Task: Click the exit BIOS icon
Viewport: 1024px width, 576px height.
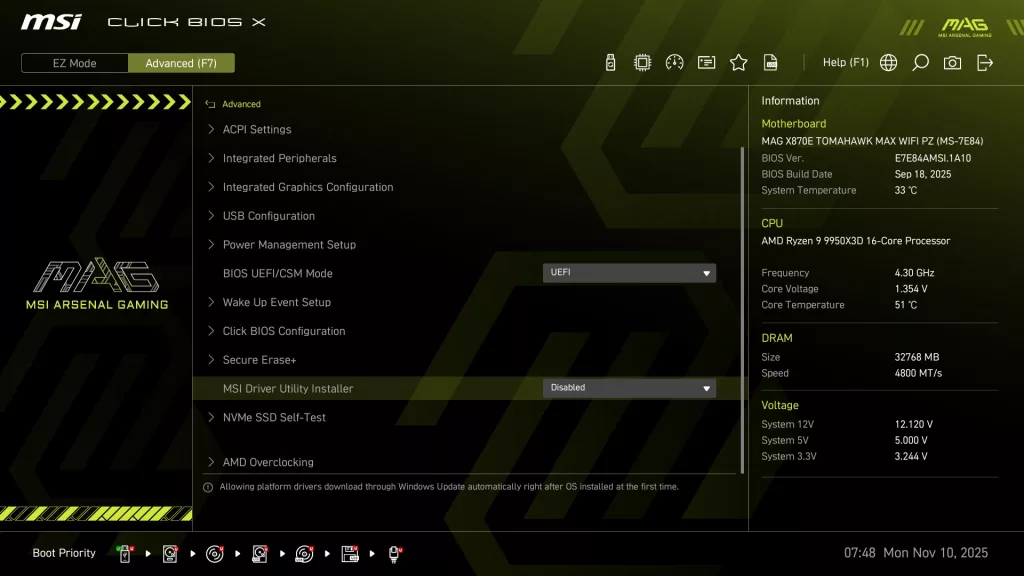Action: point(985,62)
